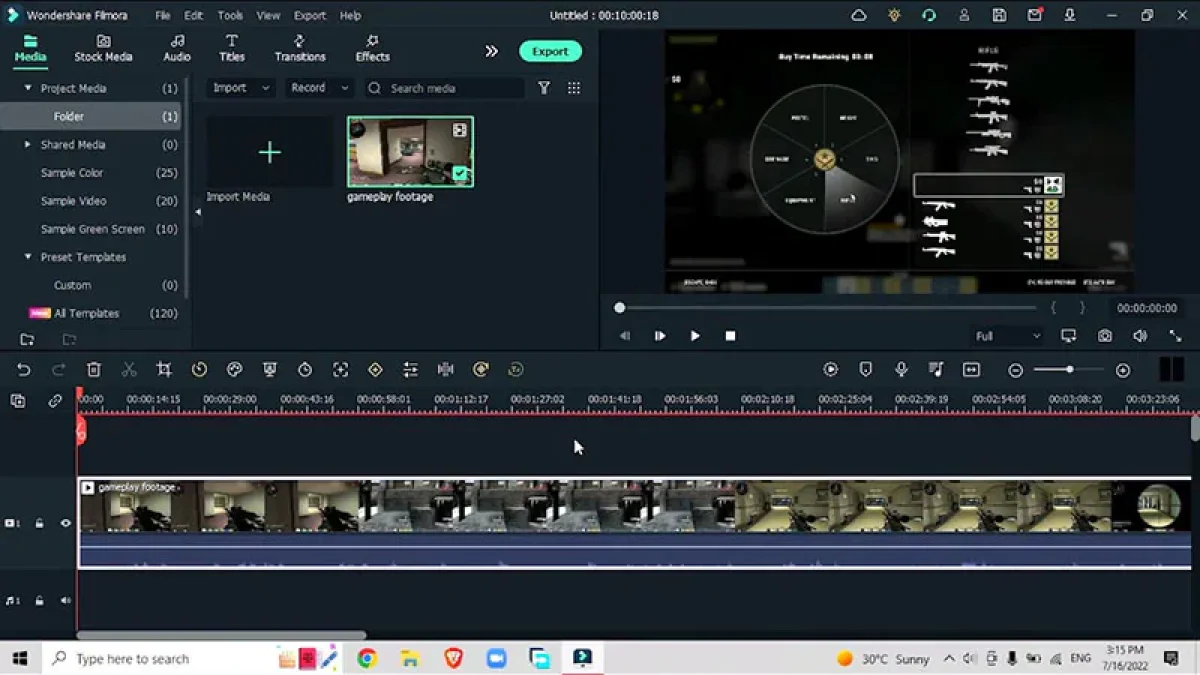Toggle lock on the video track
Viewport: 1200px width, 675px height.
pyautogui.click(x=39, y=523)
